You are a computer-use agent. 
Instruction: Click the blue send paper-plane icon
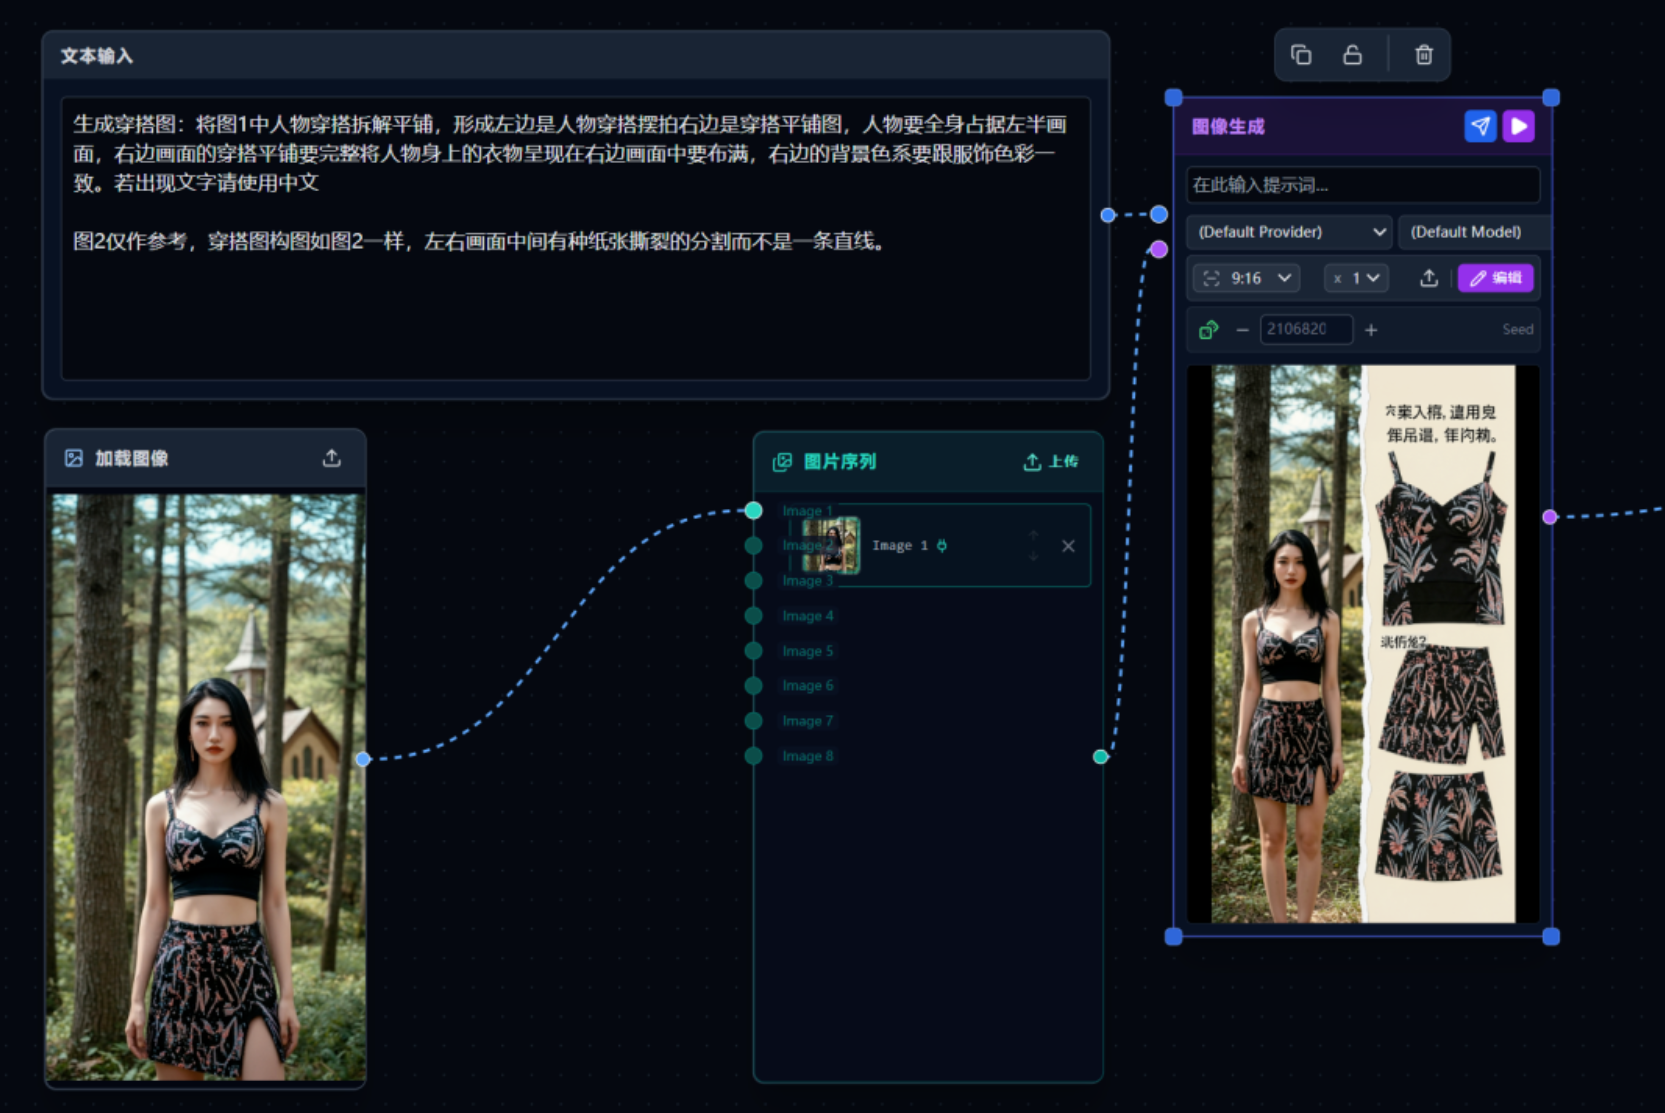click(1480, 126)
